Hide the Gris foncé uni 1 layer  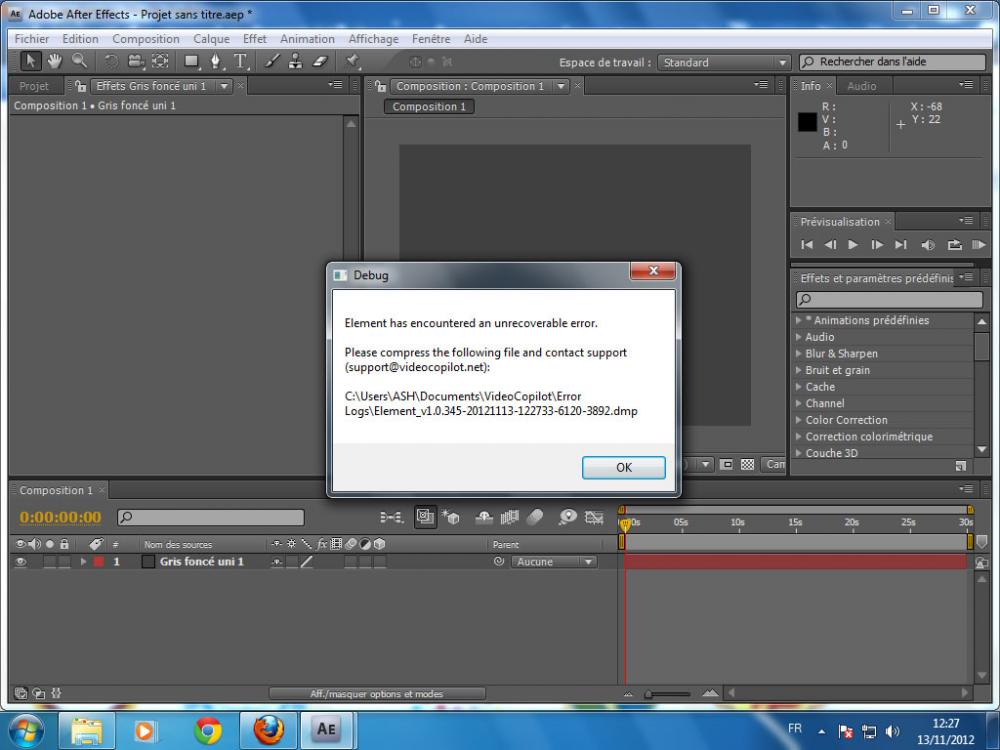click(x=20, y=562)
